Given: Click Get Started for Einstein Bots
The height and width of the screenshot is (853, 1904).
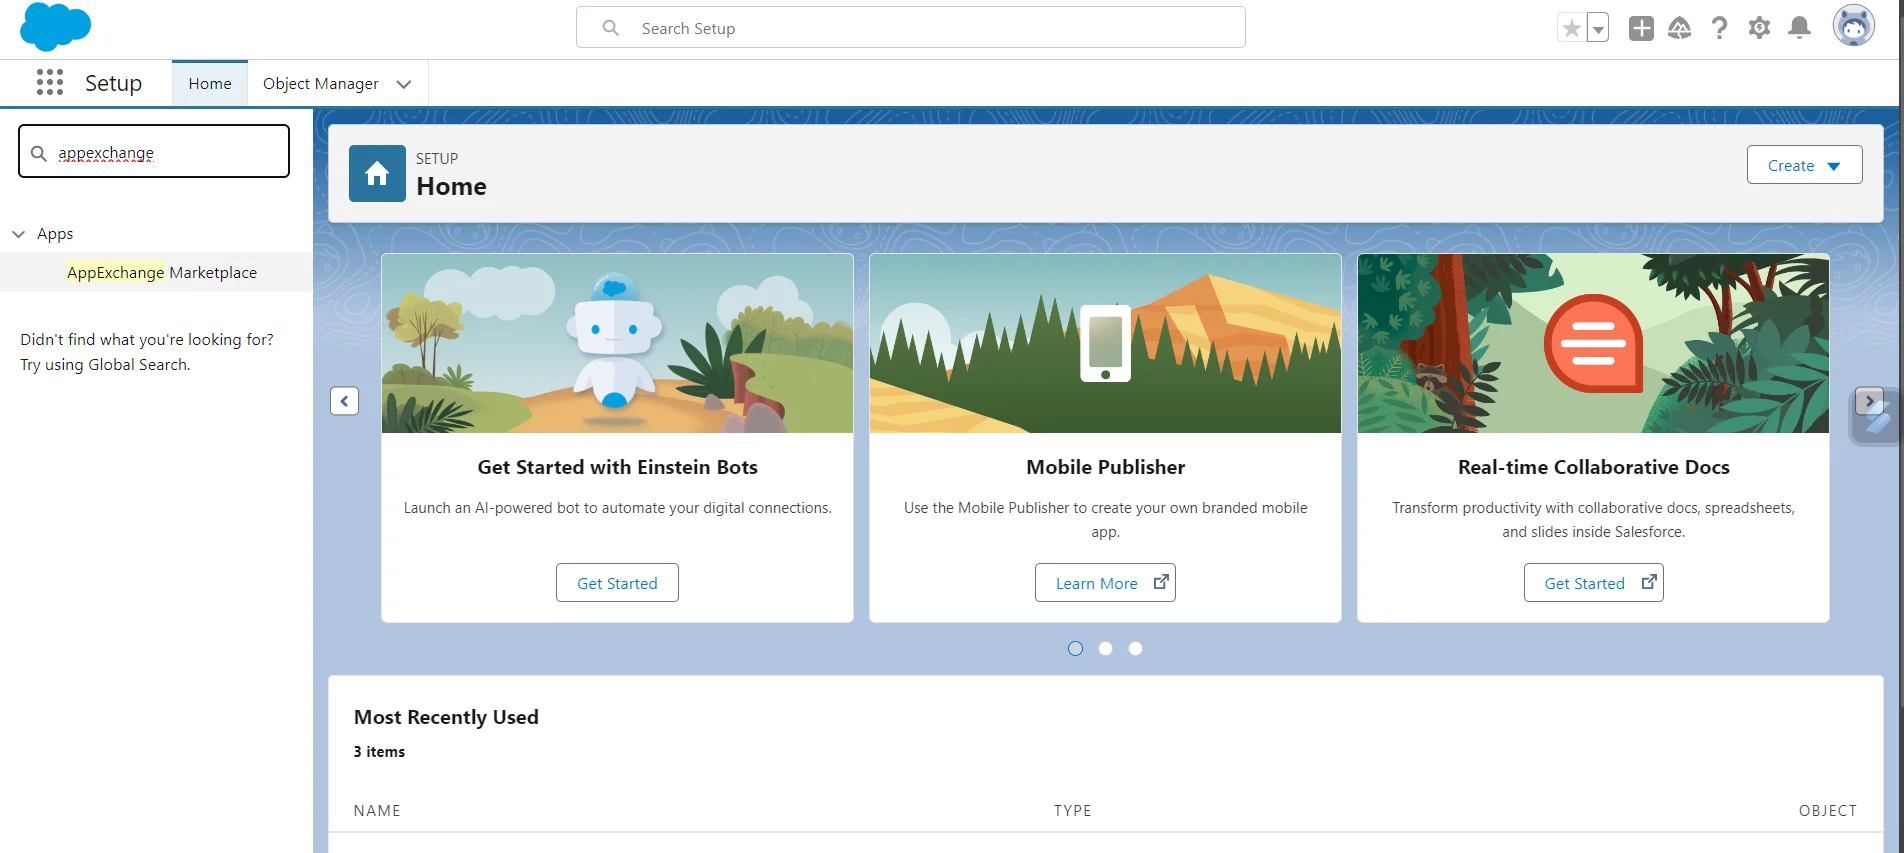Looking at the screenshot, I should tap(617, 583).
